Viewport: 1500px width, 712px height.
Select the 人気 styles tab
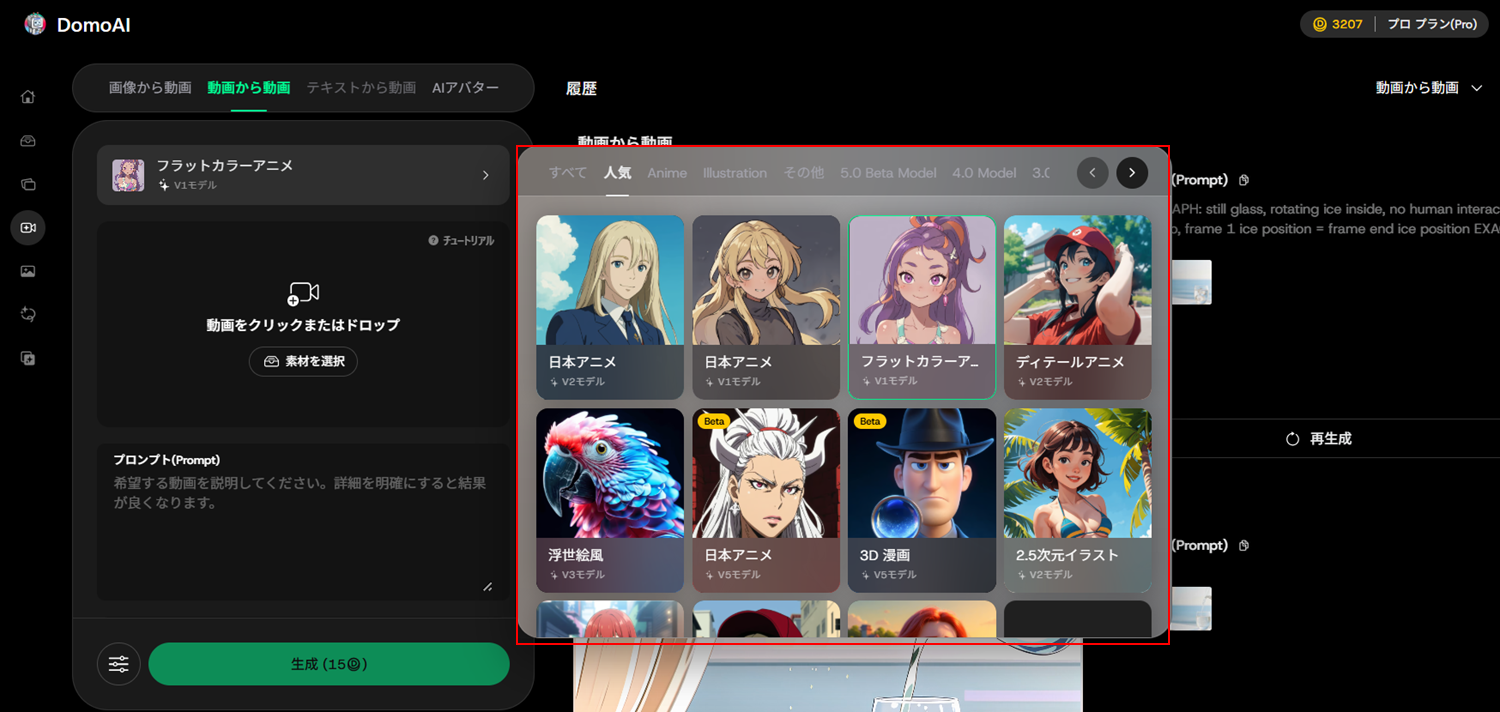(617, 173)
